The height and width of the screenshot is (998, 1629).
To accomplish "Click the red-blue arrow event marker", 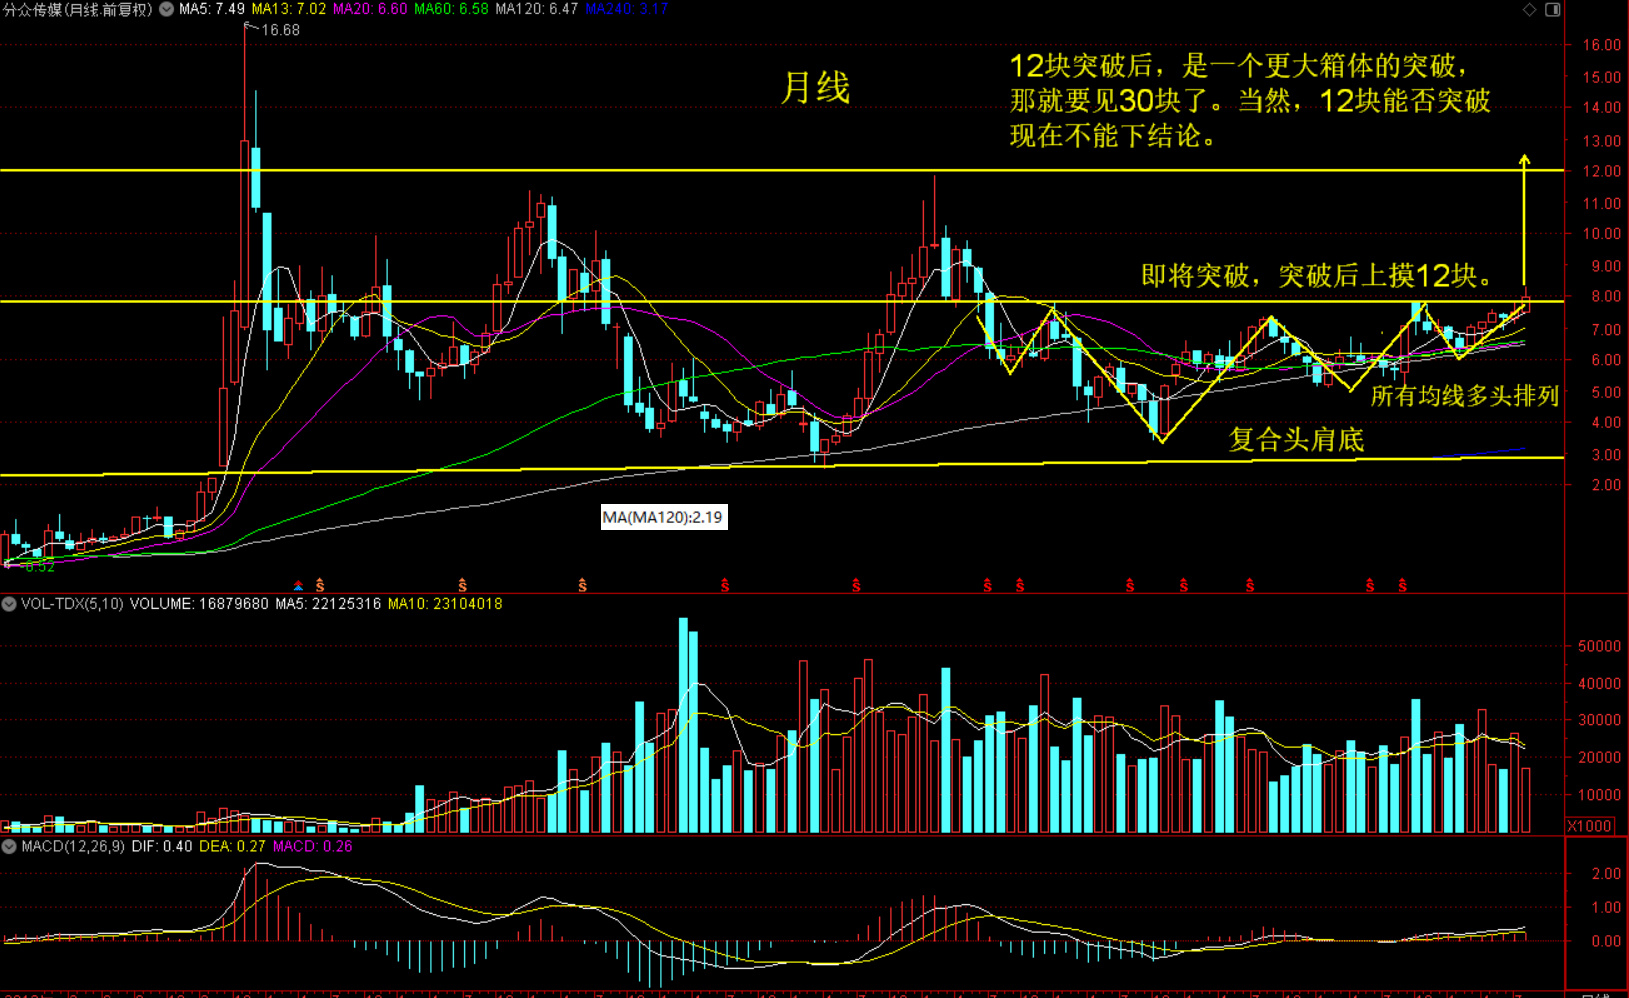I will (x=297, y=585).
